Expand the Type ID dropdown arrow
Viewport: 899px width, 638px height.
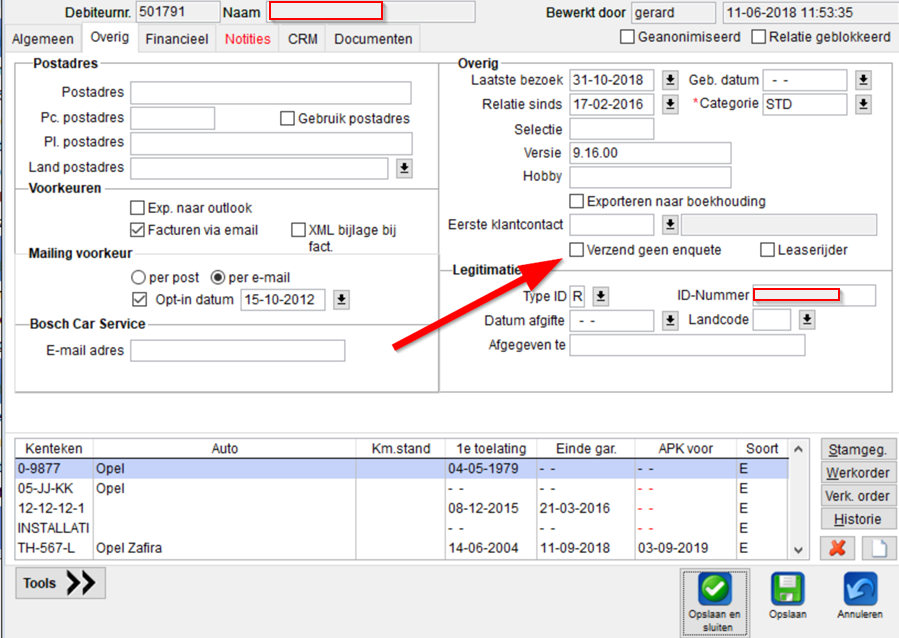(600, 296)
